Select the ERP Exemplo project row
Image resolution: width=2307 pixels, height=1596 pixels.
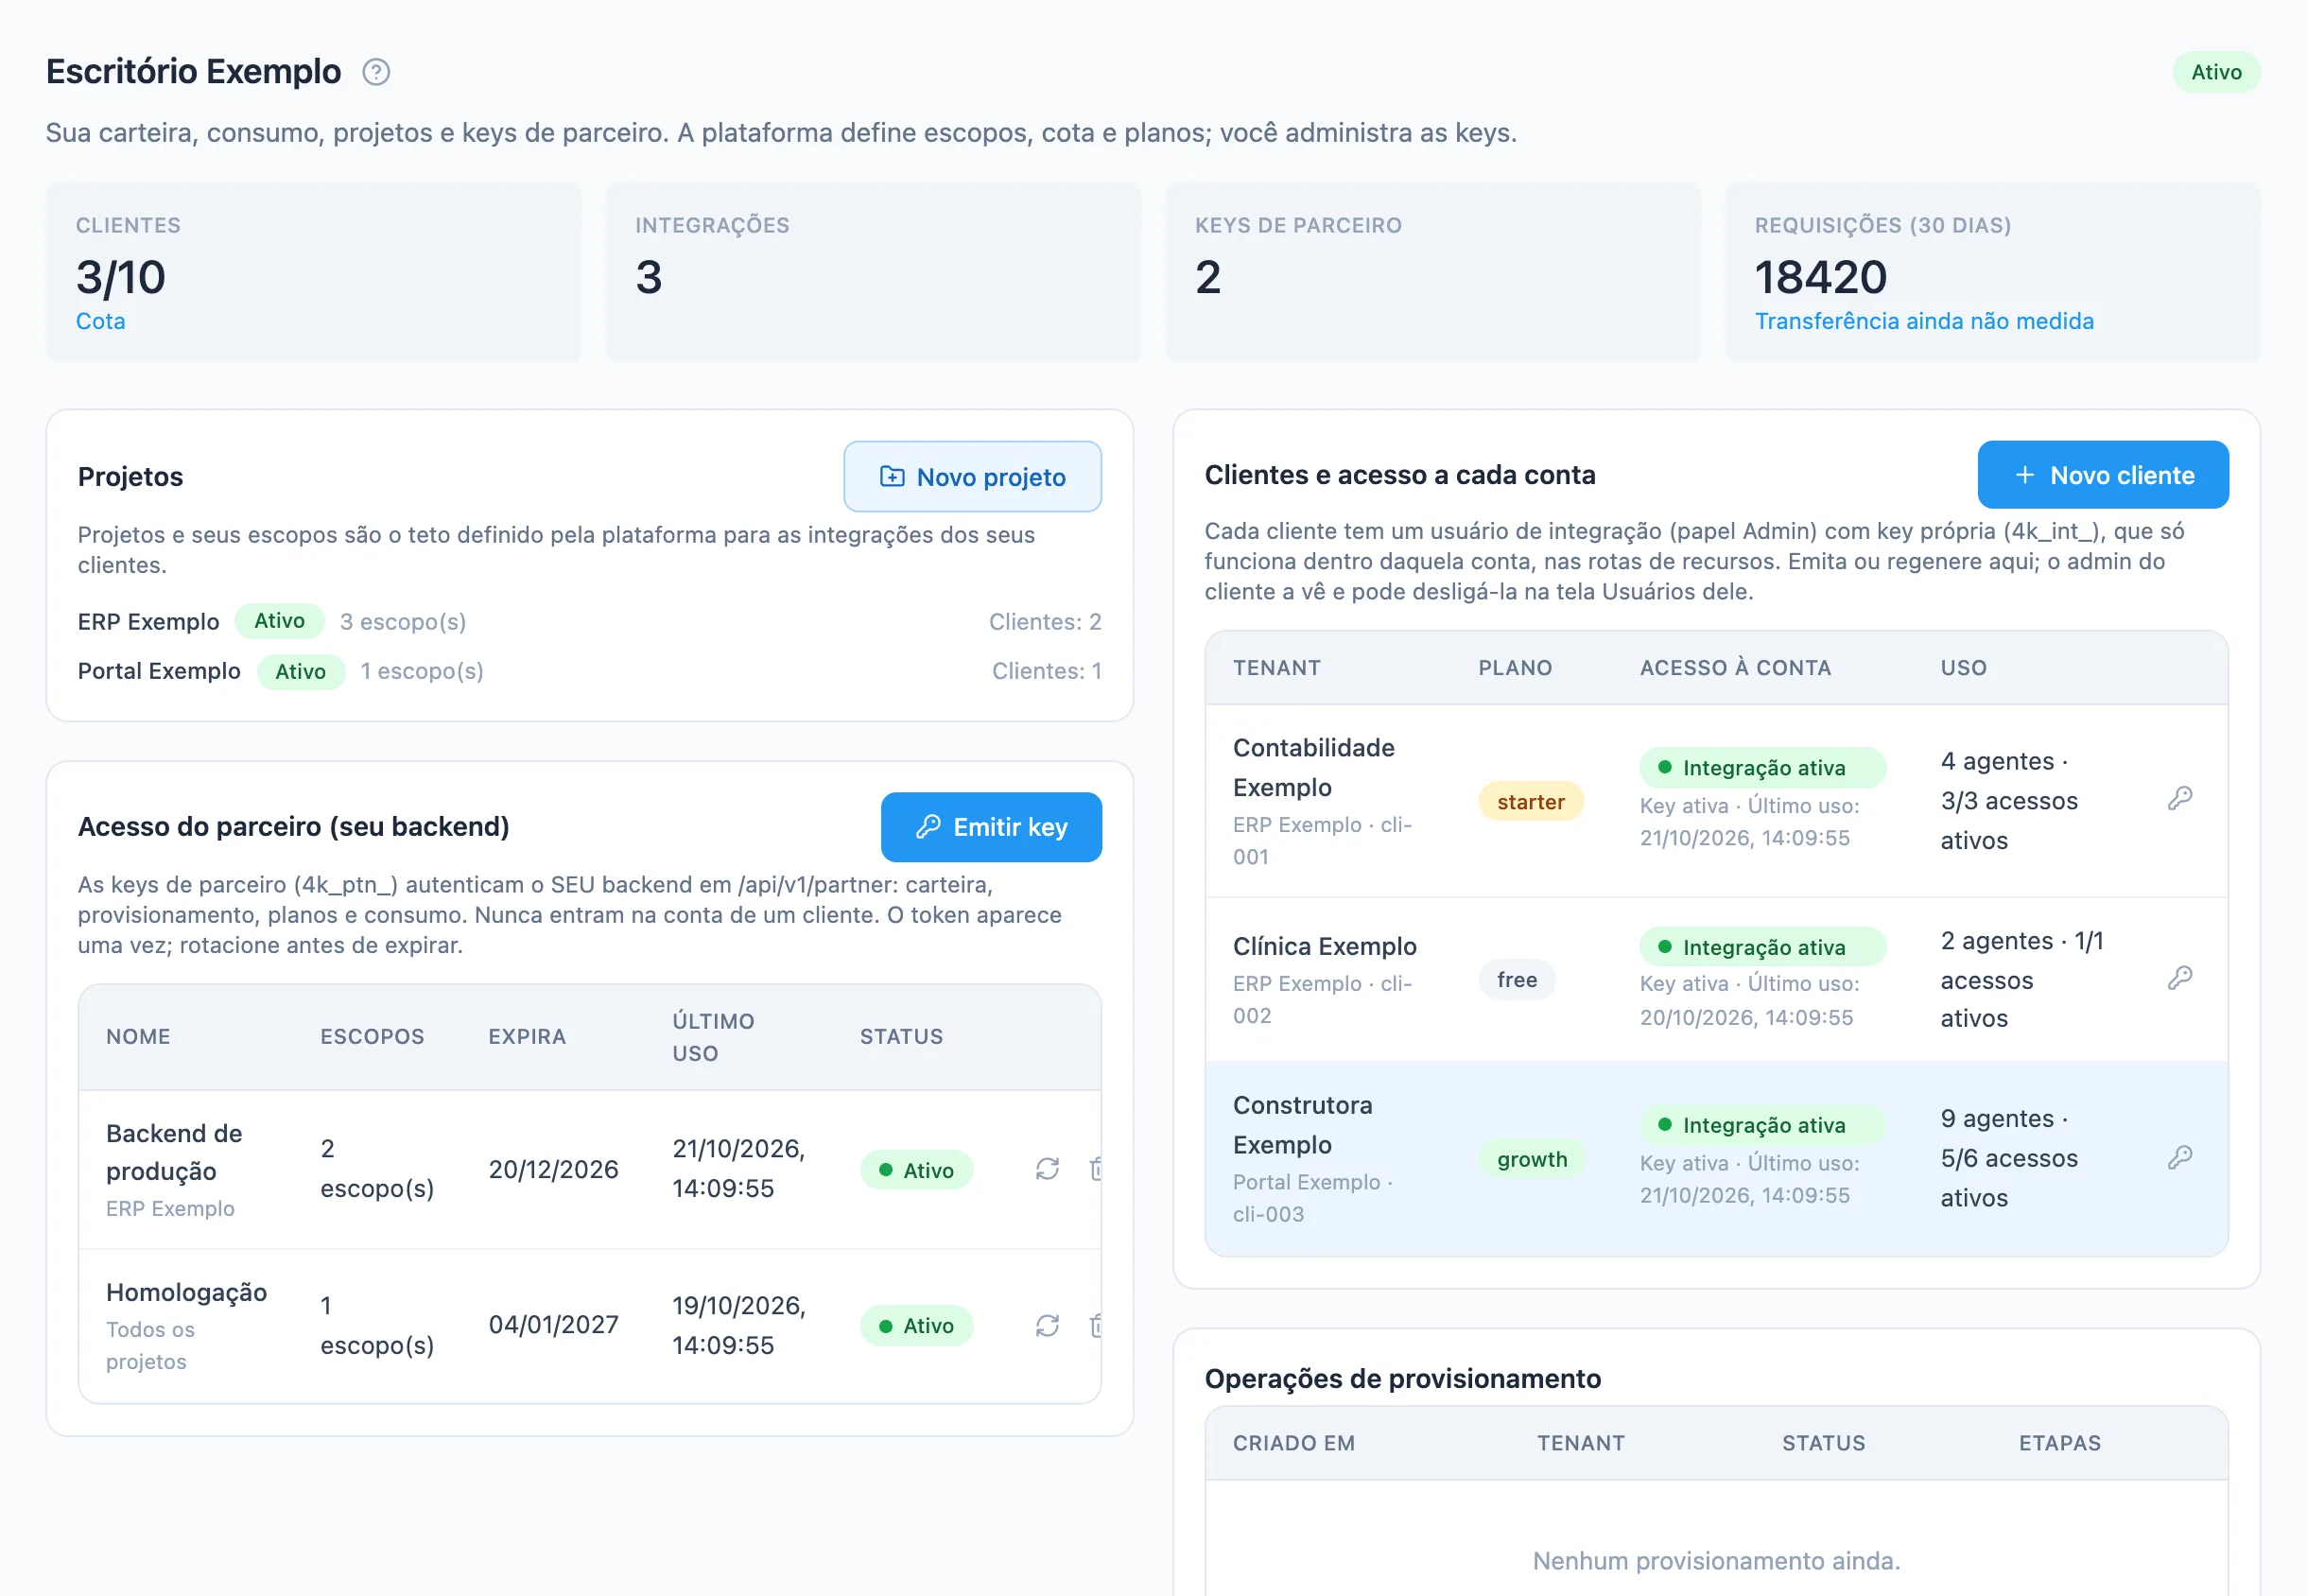point(590,621)
